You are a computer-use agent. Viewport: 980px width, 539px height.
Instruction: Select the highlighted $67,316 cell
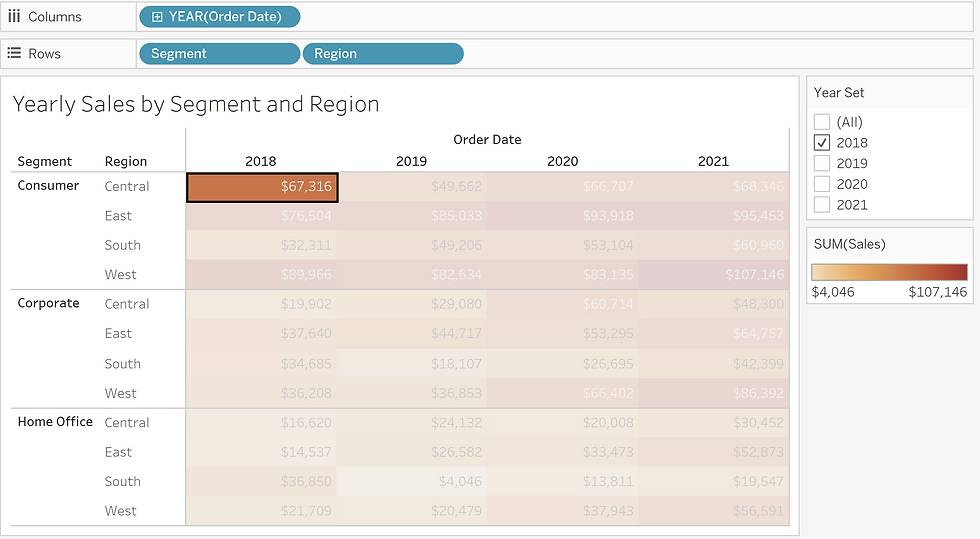pyautogui.click(x=262, y=187)
